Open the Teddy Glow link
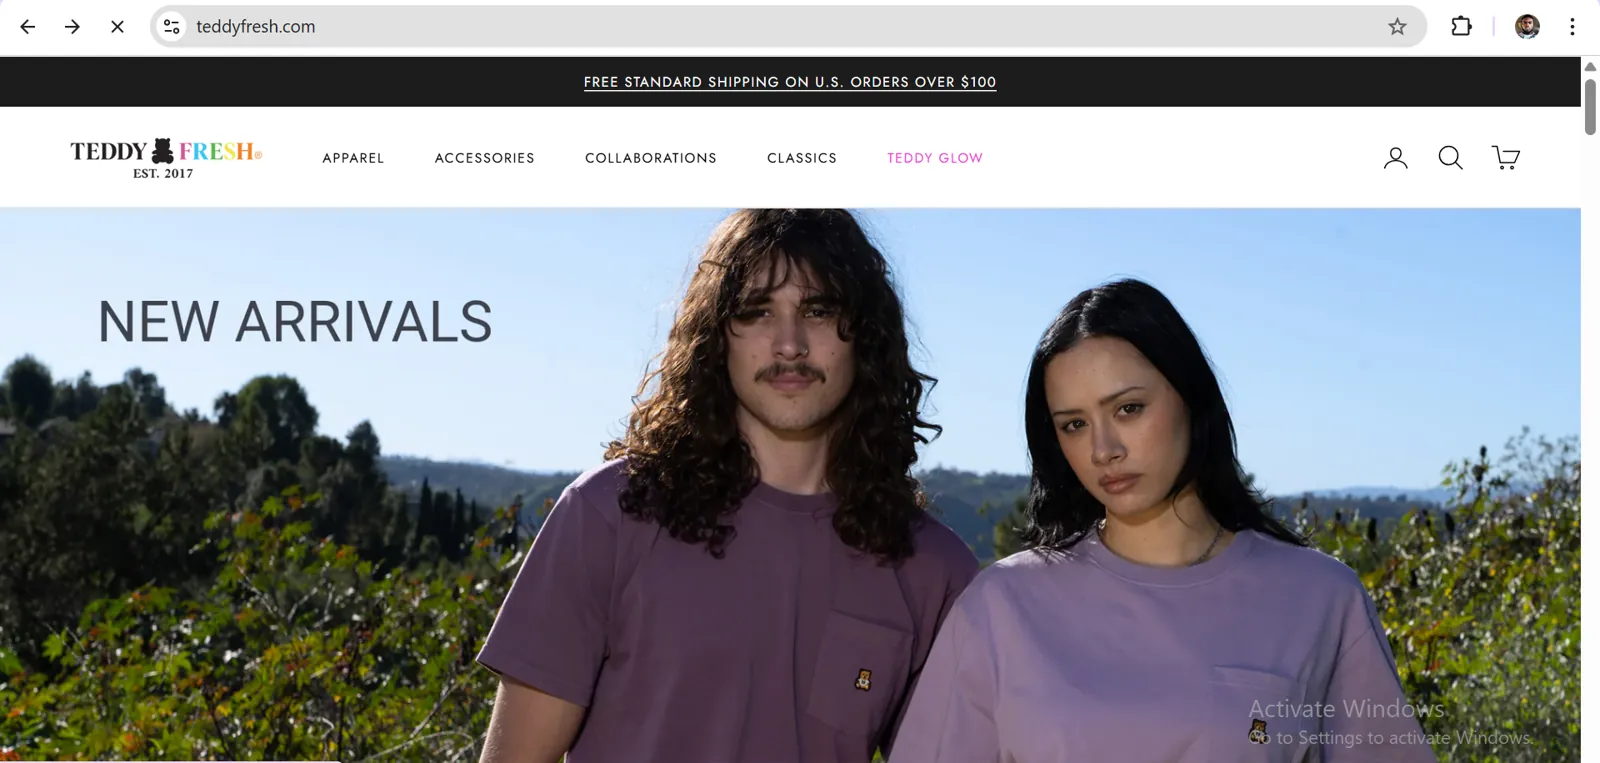This screenshot has height=763, width=1600. pos(935,158)
